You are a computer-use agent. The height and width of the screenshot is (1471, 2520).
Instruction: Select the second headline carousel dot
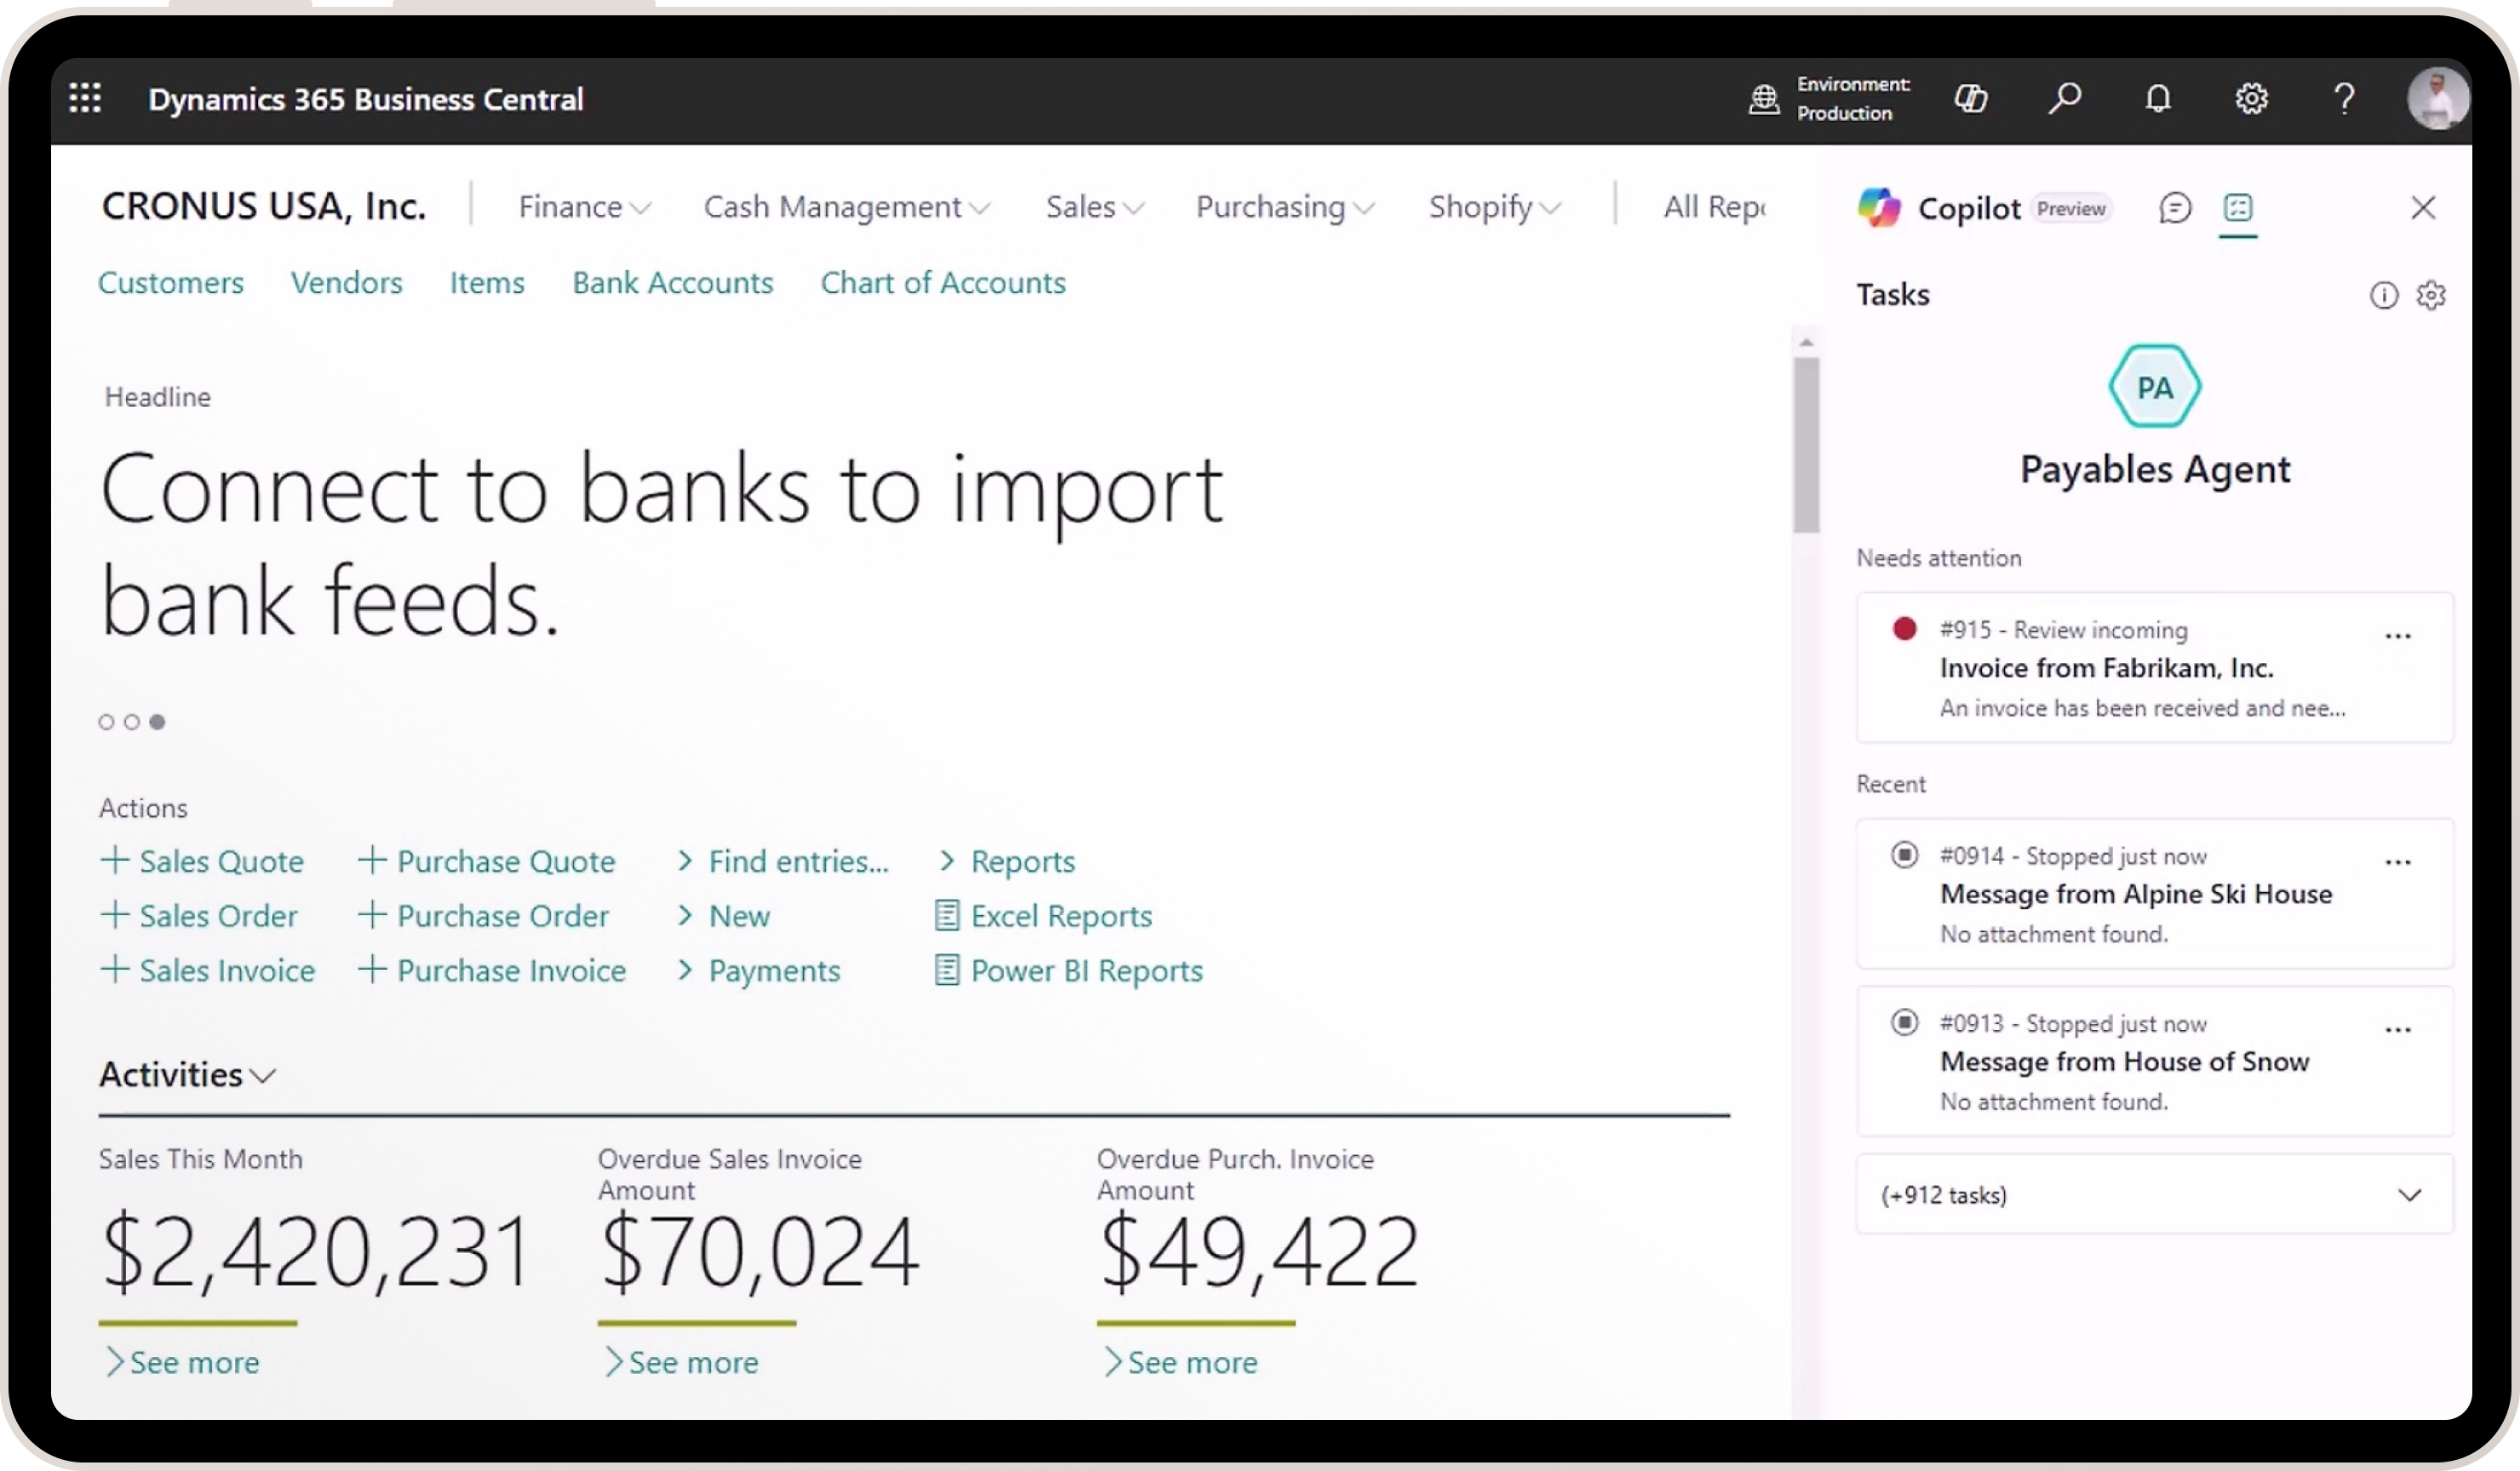[132, 722]
